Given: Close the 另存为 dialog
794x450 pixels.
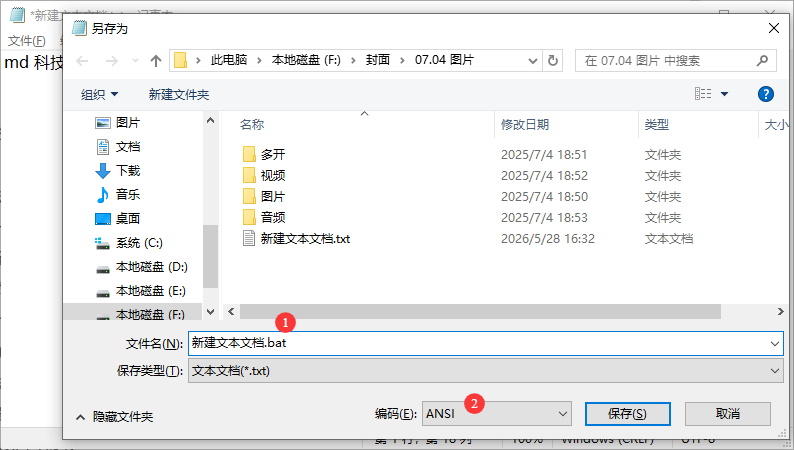Looking at the screenshot, I should click(774, 28).
